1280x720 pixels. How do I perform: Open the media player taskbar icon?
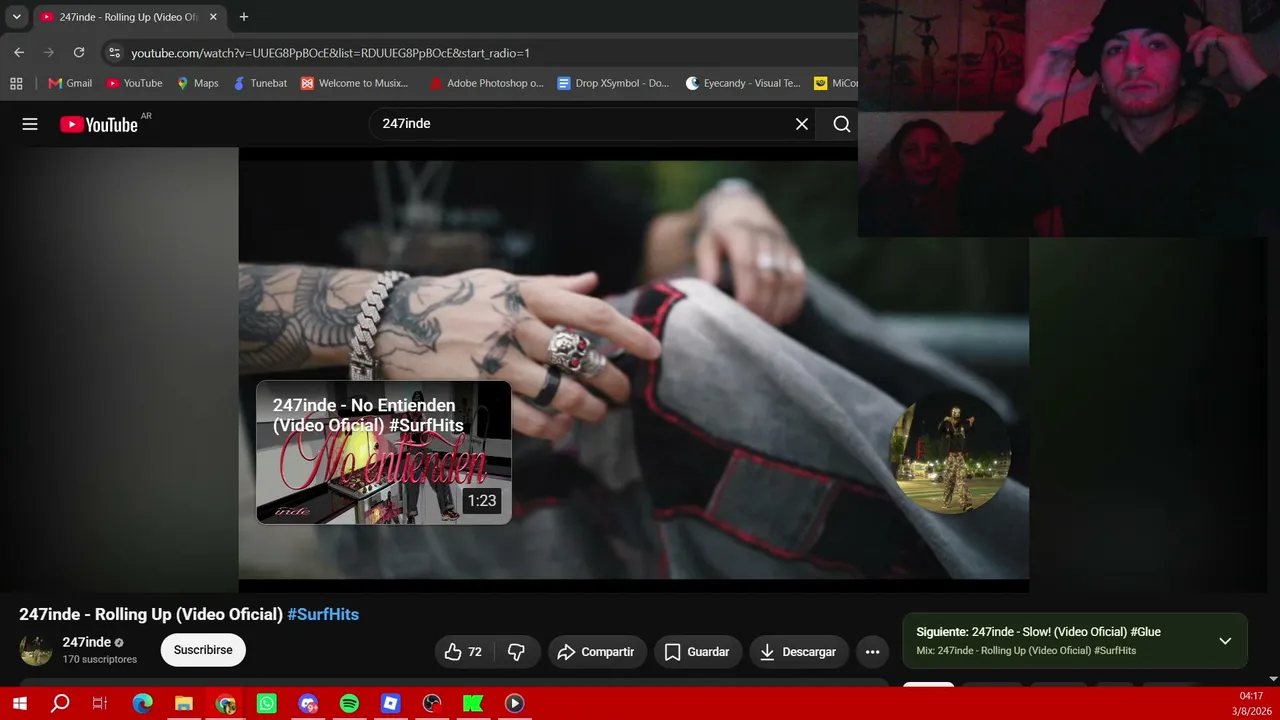click(514, 704)
